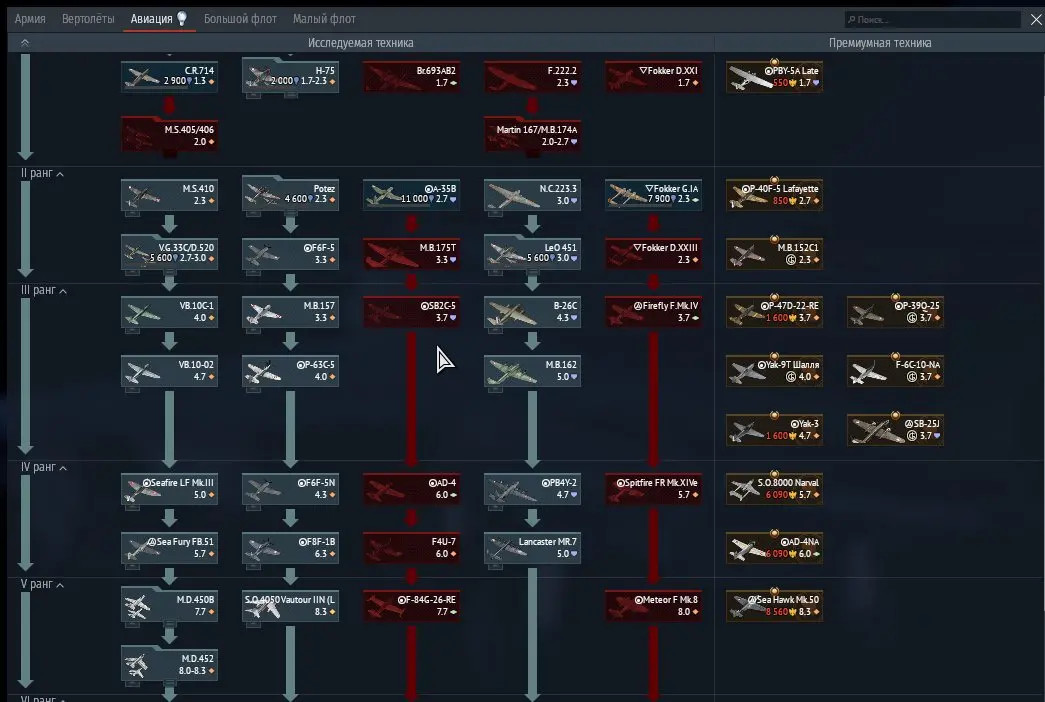Select the P-63C-5 card

[x=290, y=371]
